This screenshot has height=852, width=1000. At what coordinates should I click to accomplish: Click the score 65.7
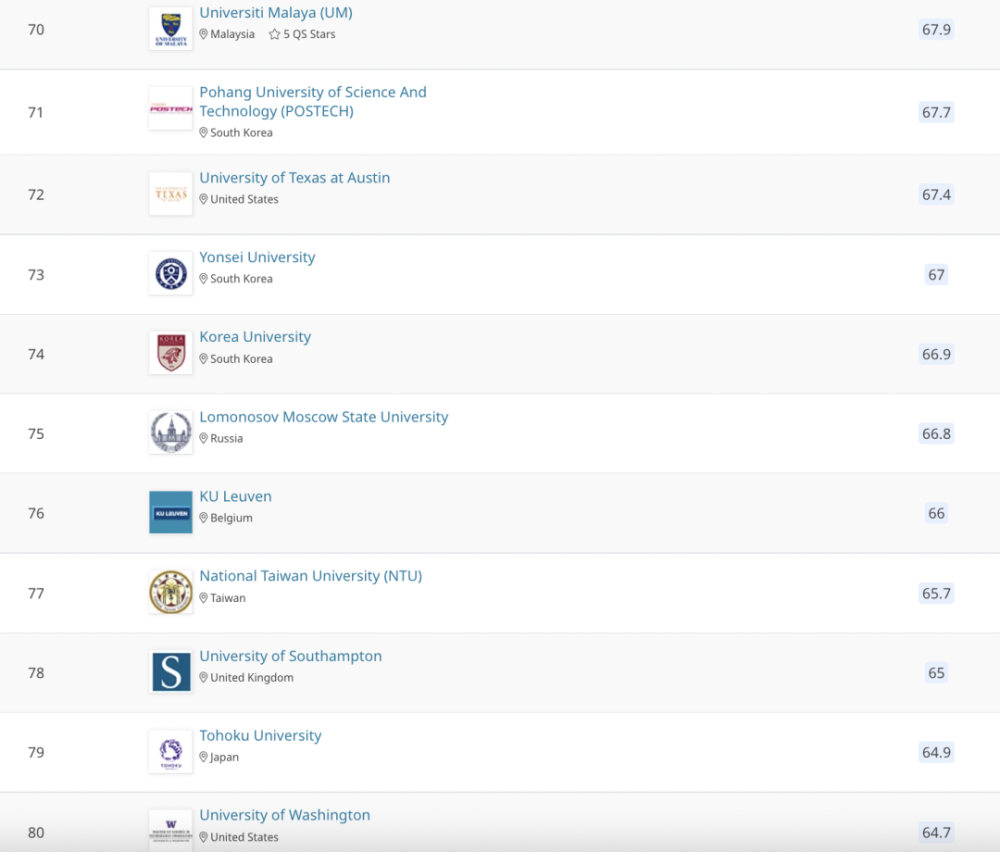coord(936,594)
